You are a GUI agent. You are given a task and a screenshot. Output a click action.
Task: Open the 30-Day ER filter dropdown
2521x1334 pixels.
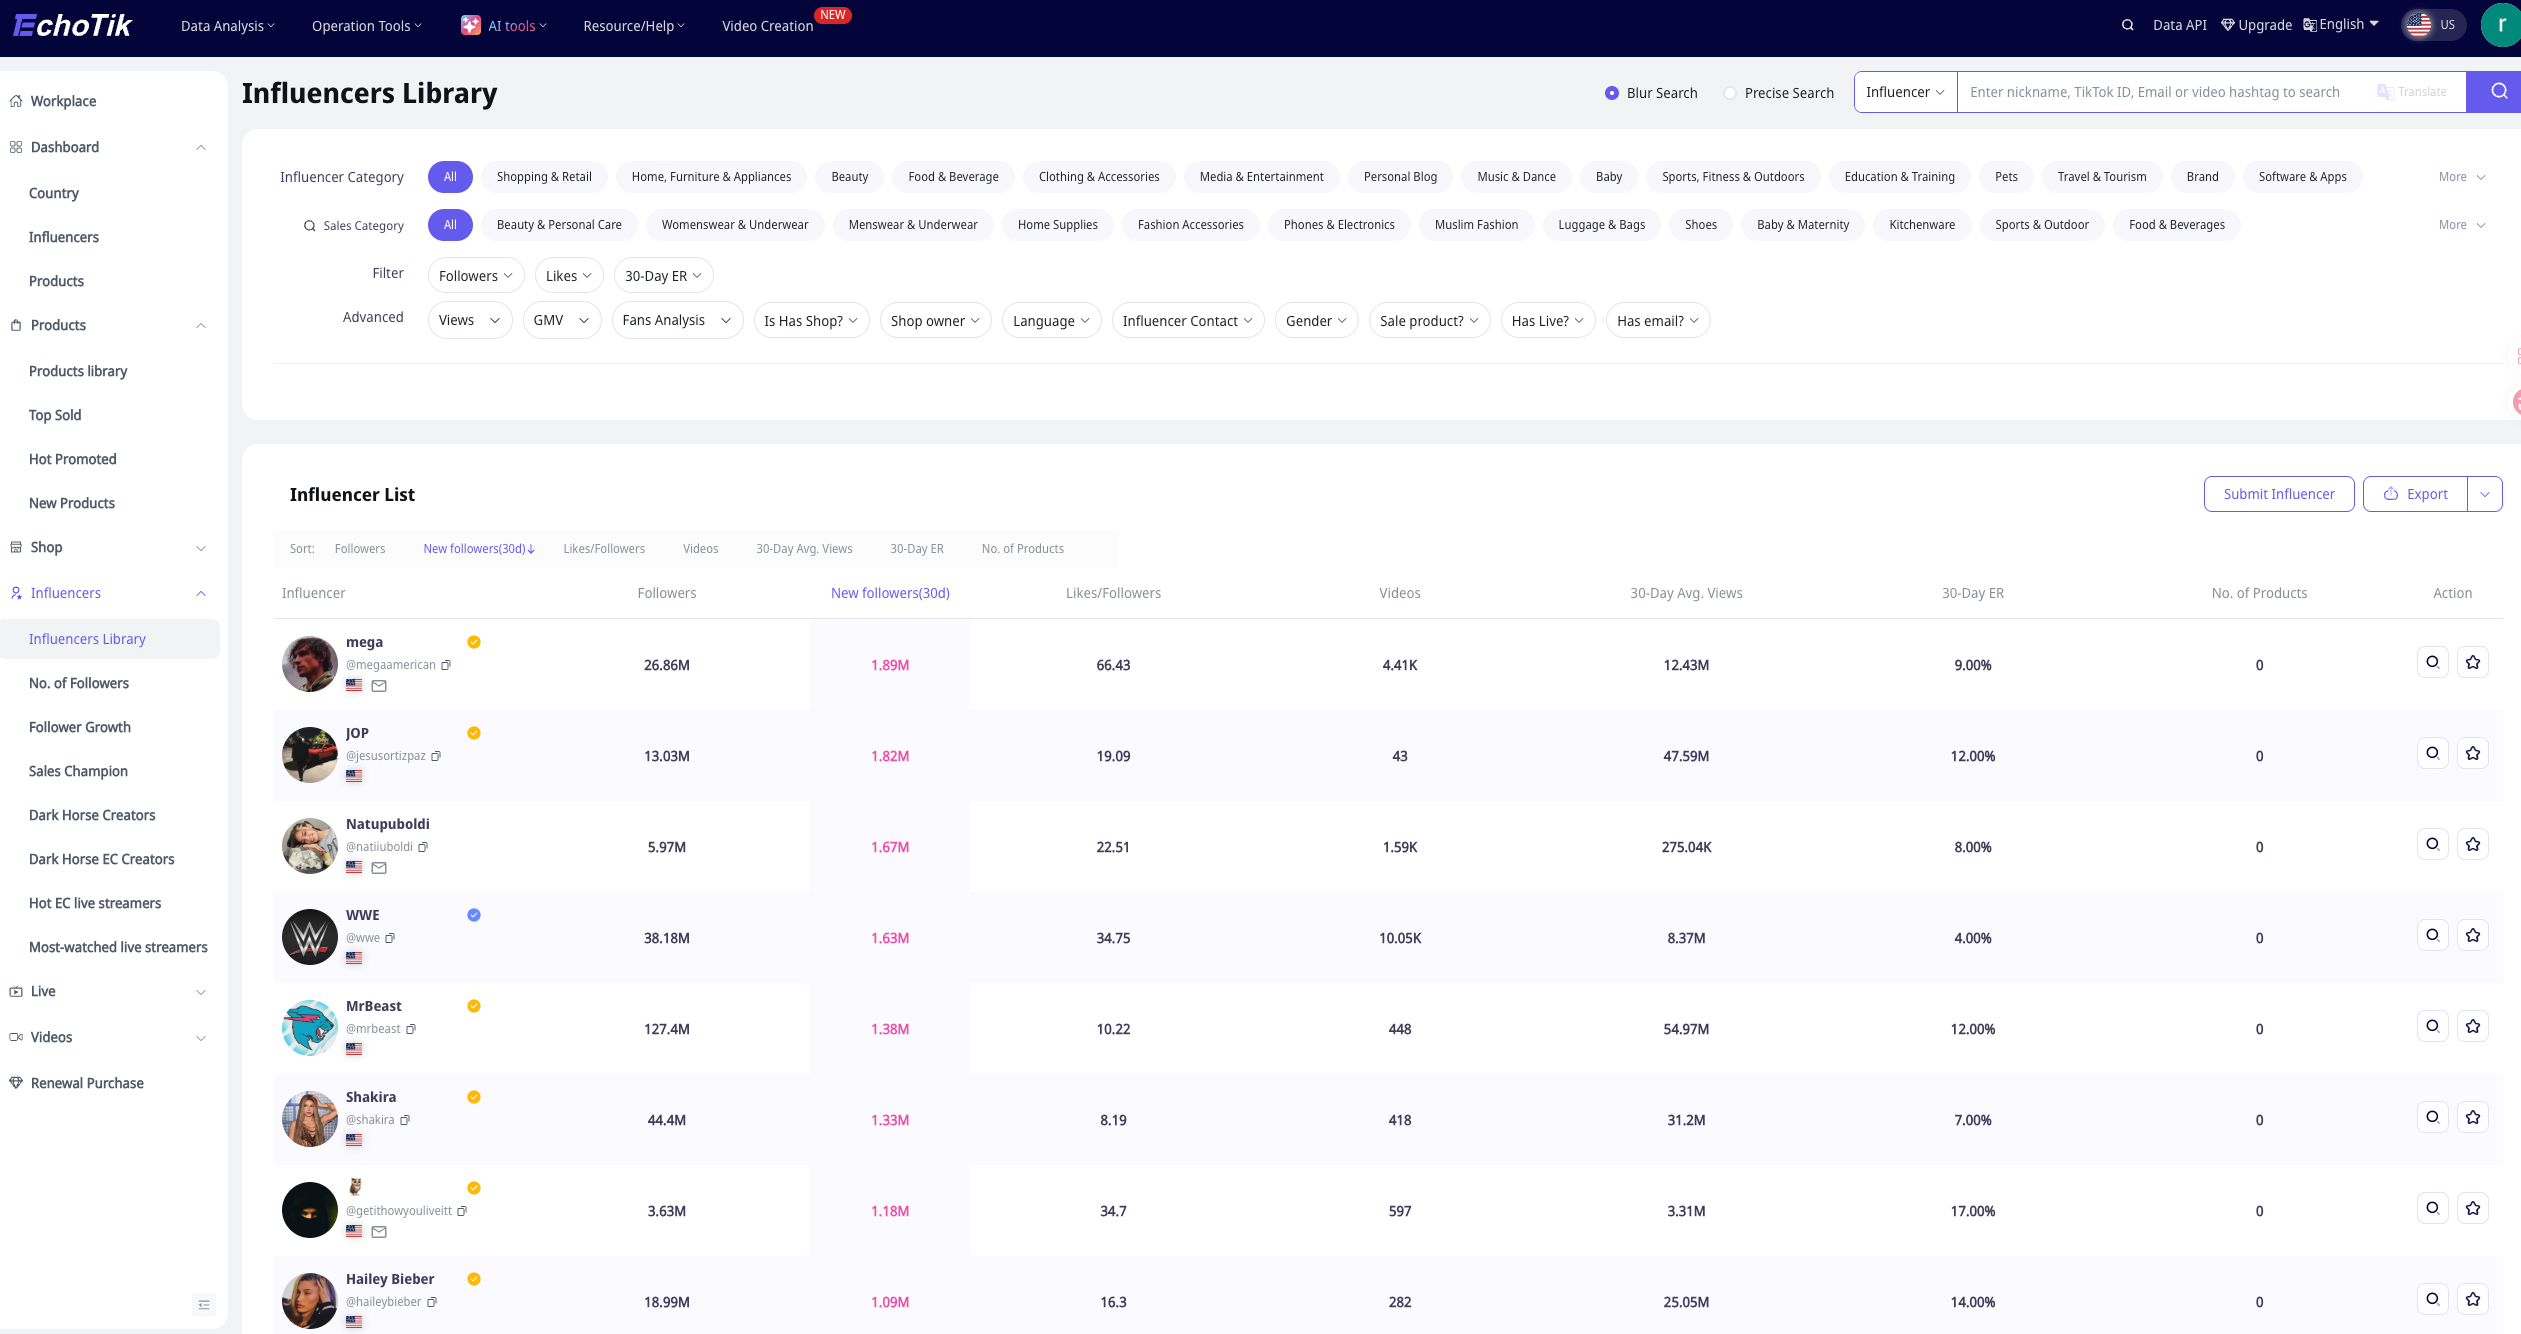[x=663, y=276]
